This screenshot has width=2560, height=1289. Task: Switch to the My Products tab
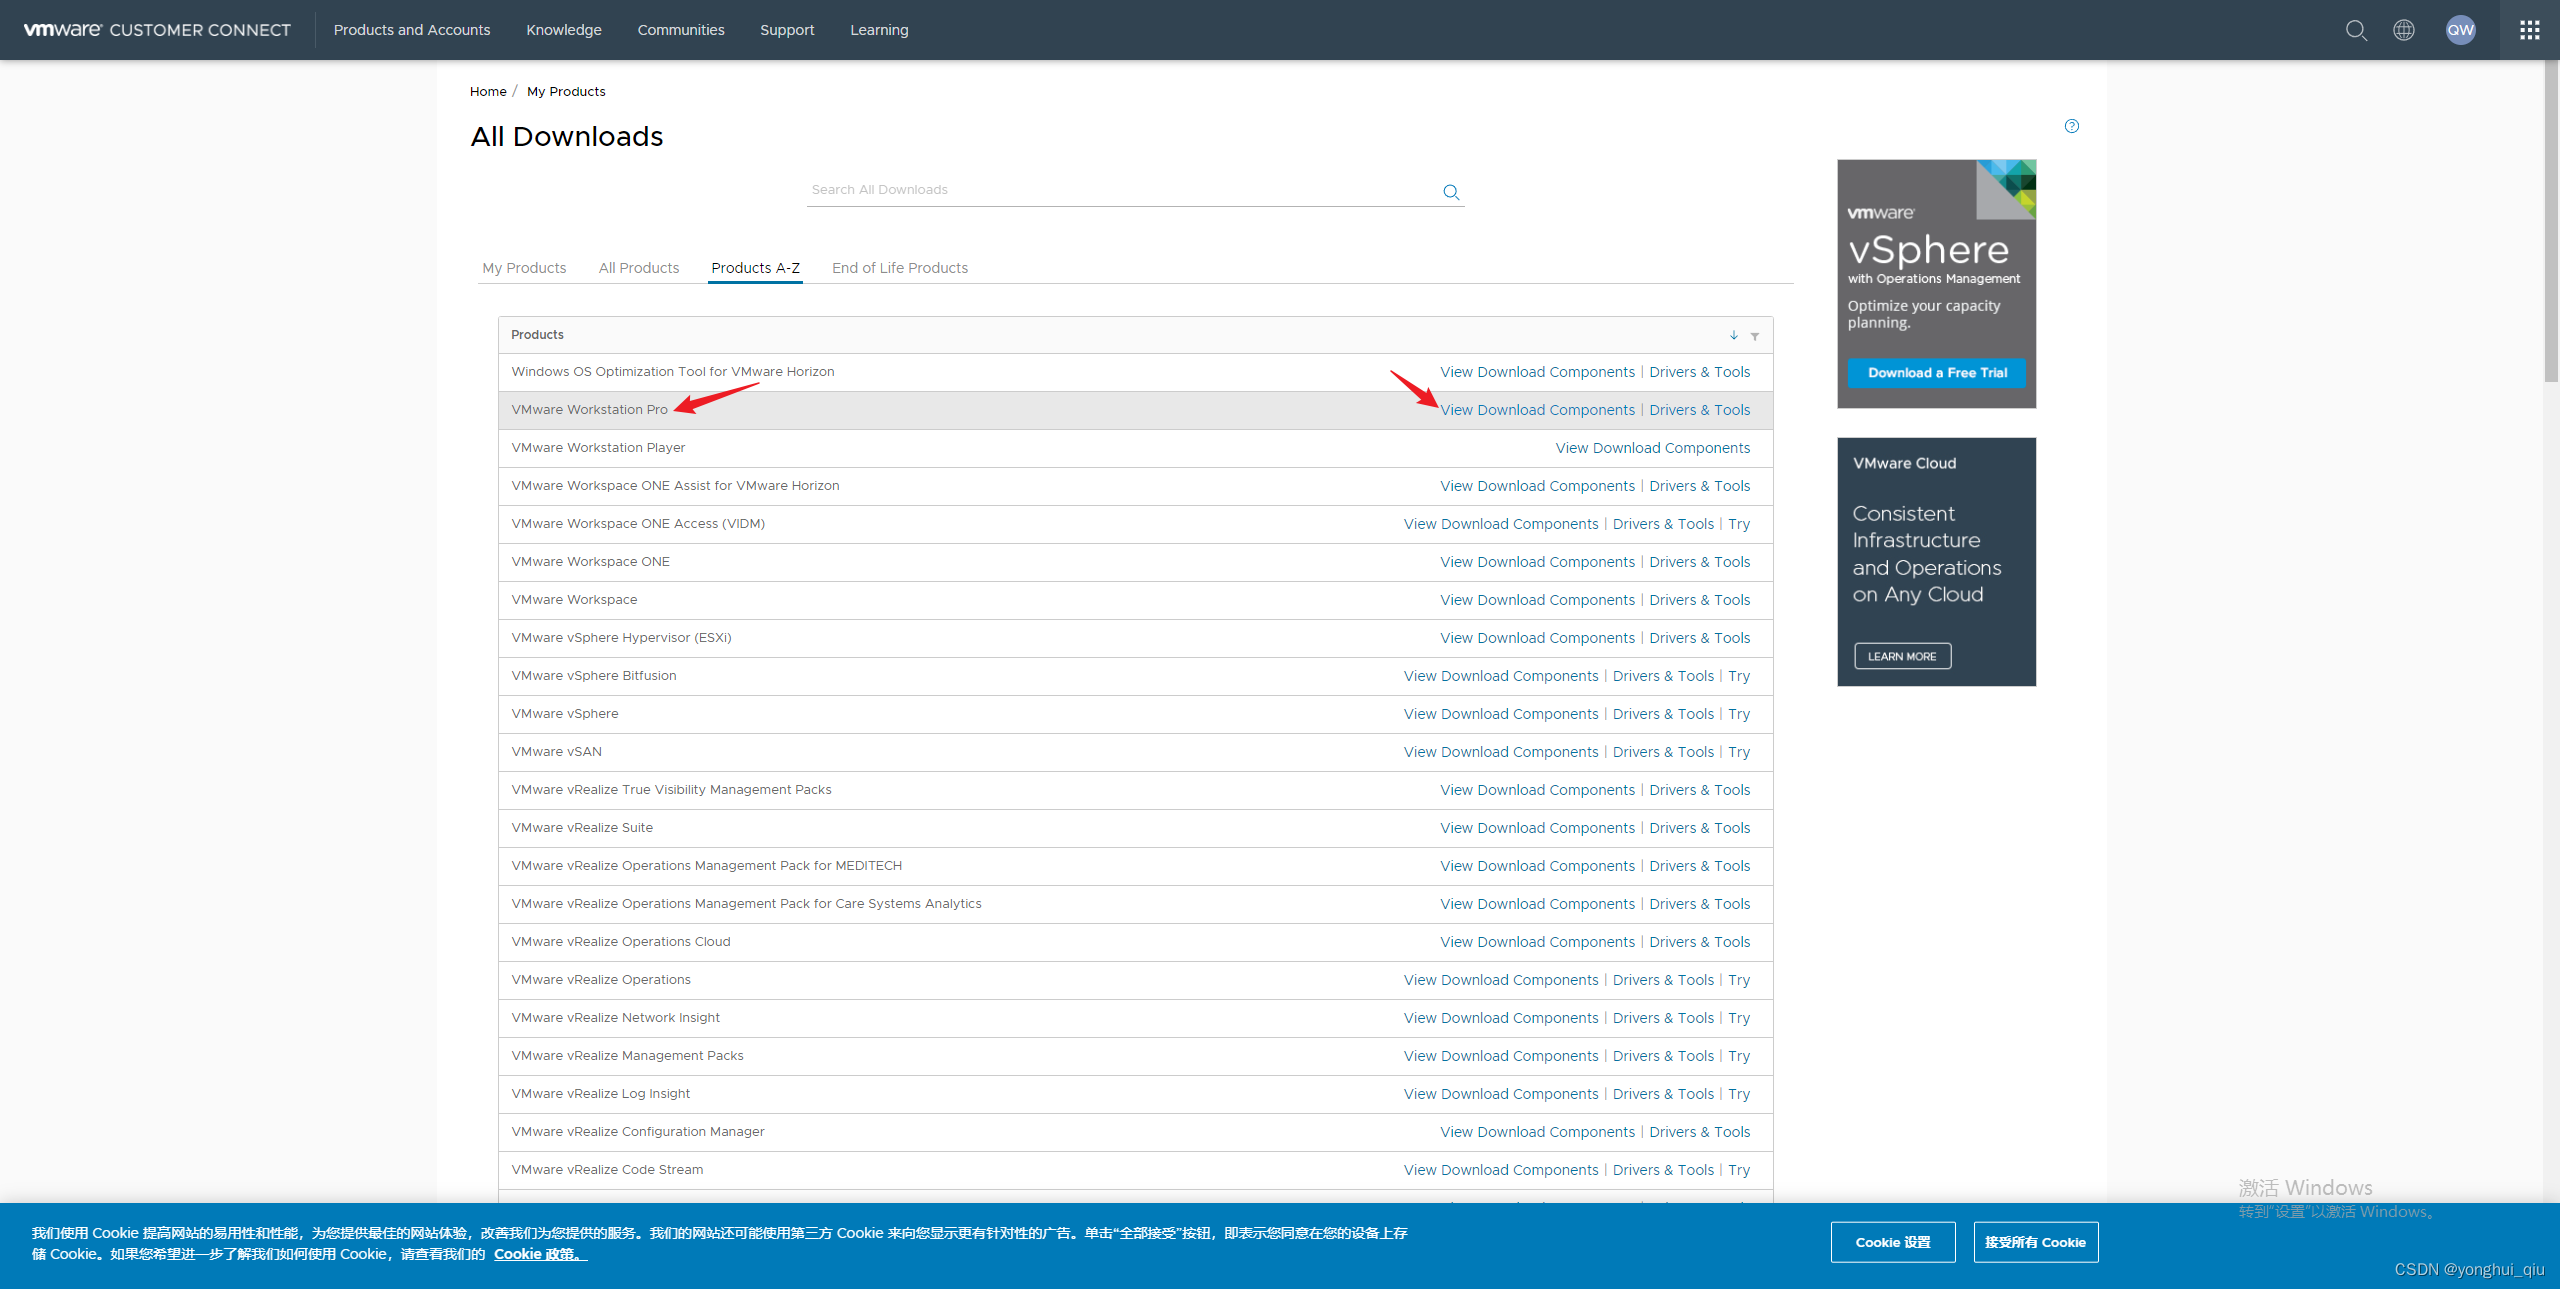(x=524, y=268)
